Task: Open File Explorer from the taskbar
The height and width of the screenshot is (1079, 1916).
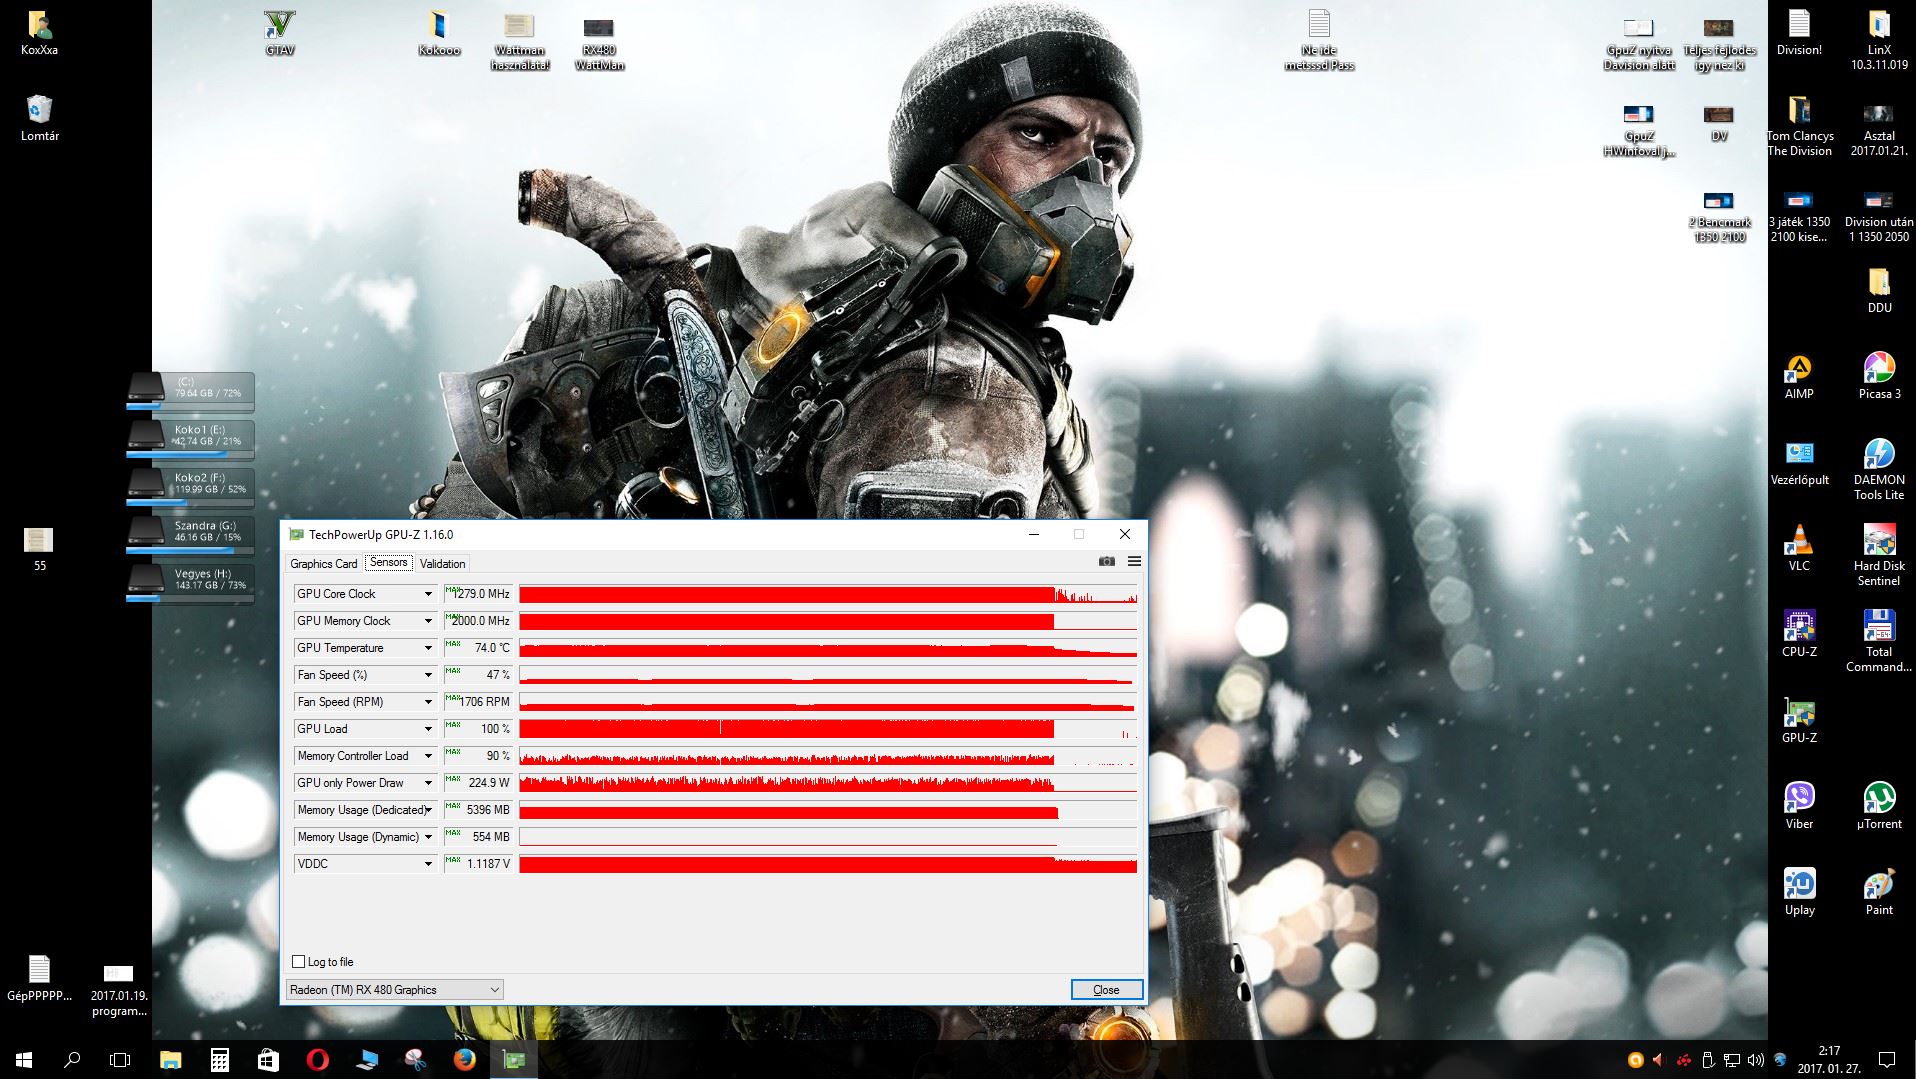Action: click(x=171, y=1060)
